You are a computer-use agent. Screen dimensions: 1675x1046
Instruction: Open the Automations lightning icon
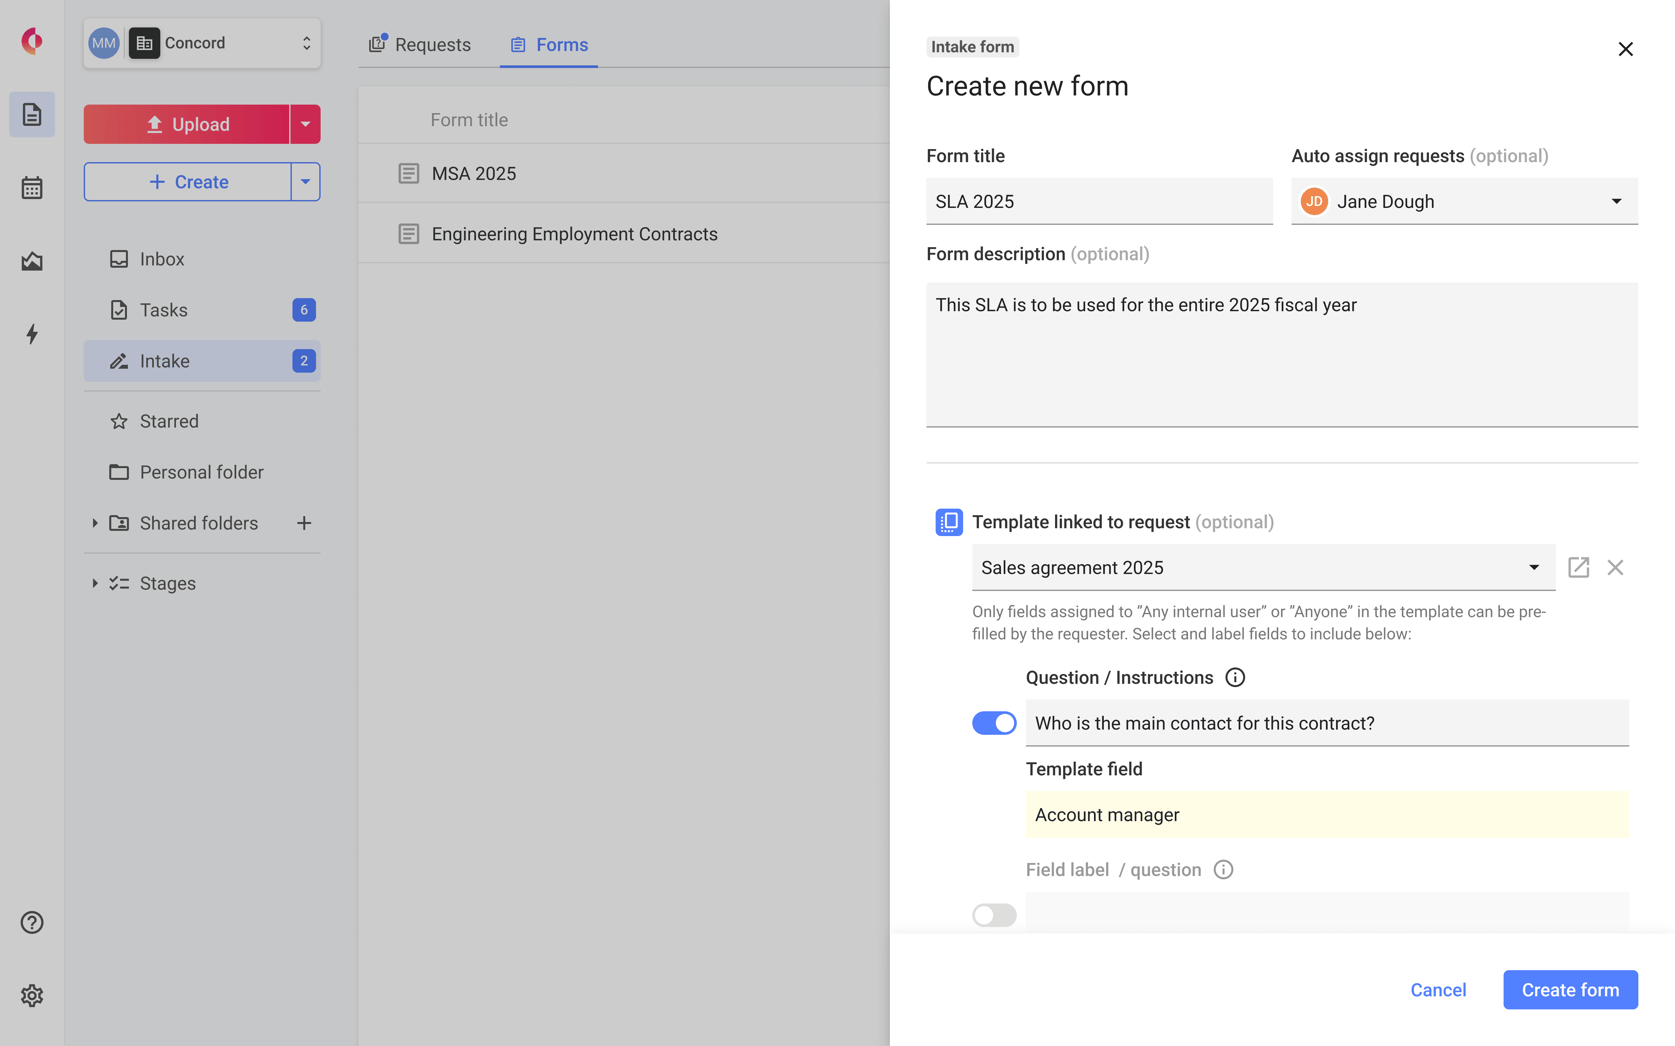pyautogui.click(x=31, y=335)
